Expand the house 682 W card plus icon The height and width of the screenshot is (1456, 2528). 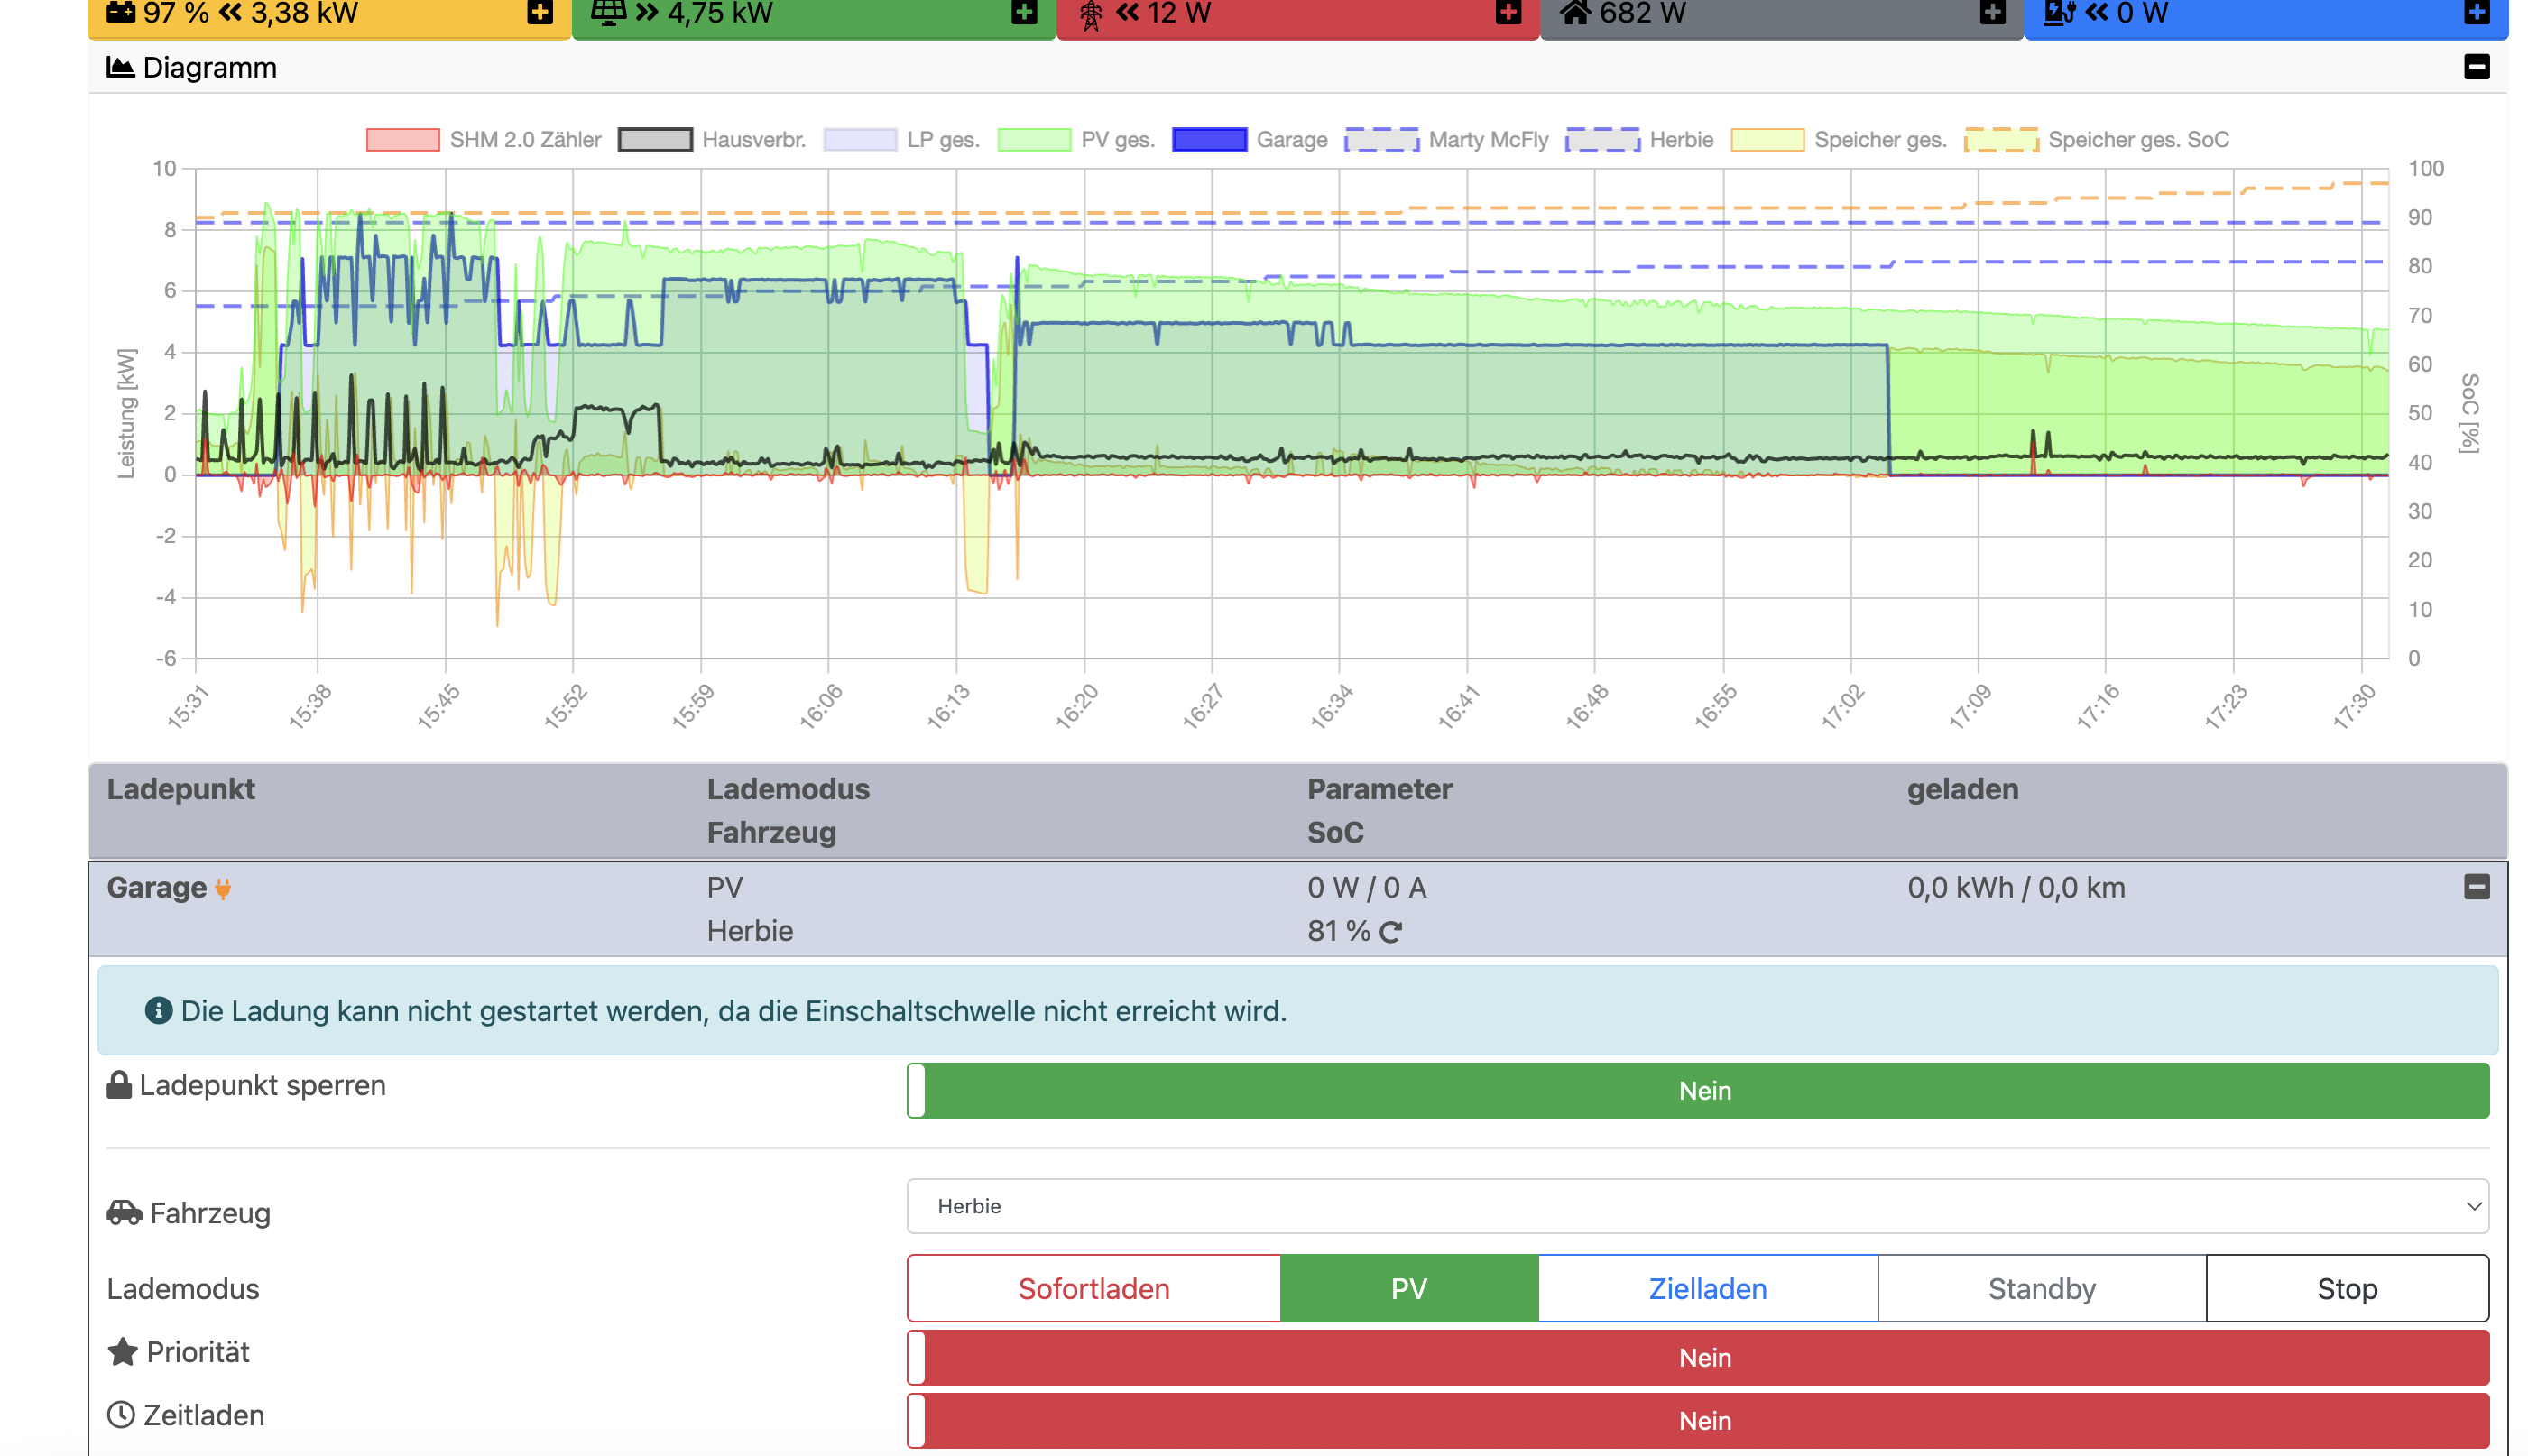[1992, 12]
